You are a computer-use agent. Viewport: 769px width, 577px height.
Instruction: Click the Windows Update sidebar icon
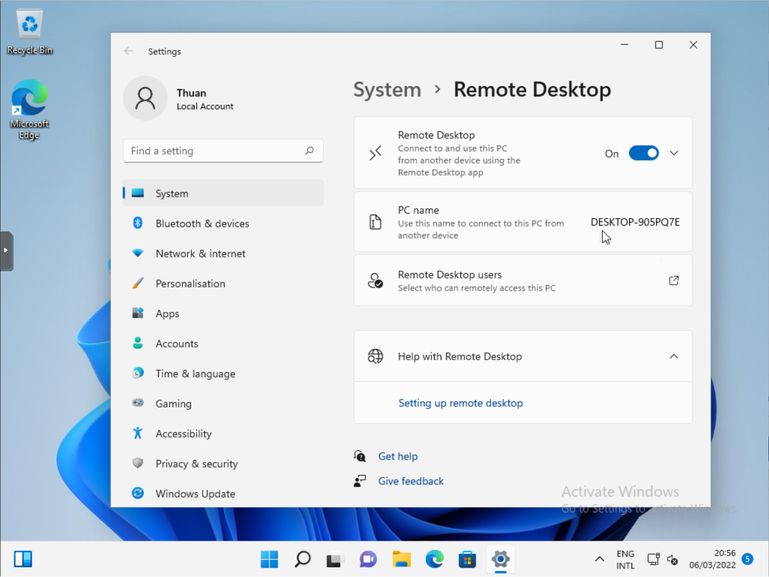tap(138, 493)
